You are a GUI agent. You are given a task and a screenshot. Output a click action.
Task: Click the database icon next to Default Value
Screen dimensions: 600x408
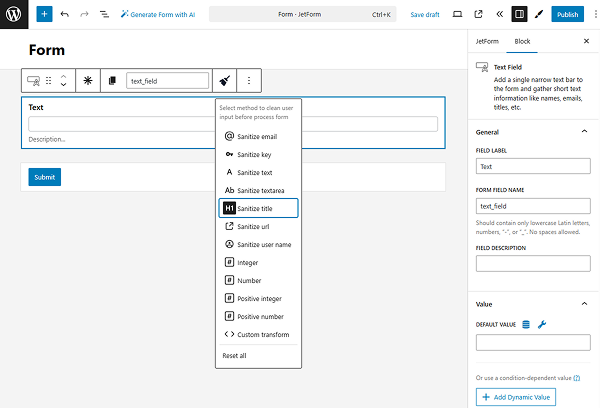coord(526,324)
